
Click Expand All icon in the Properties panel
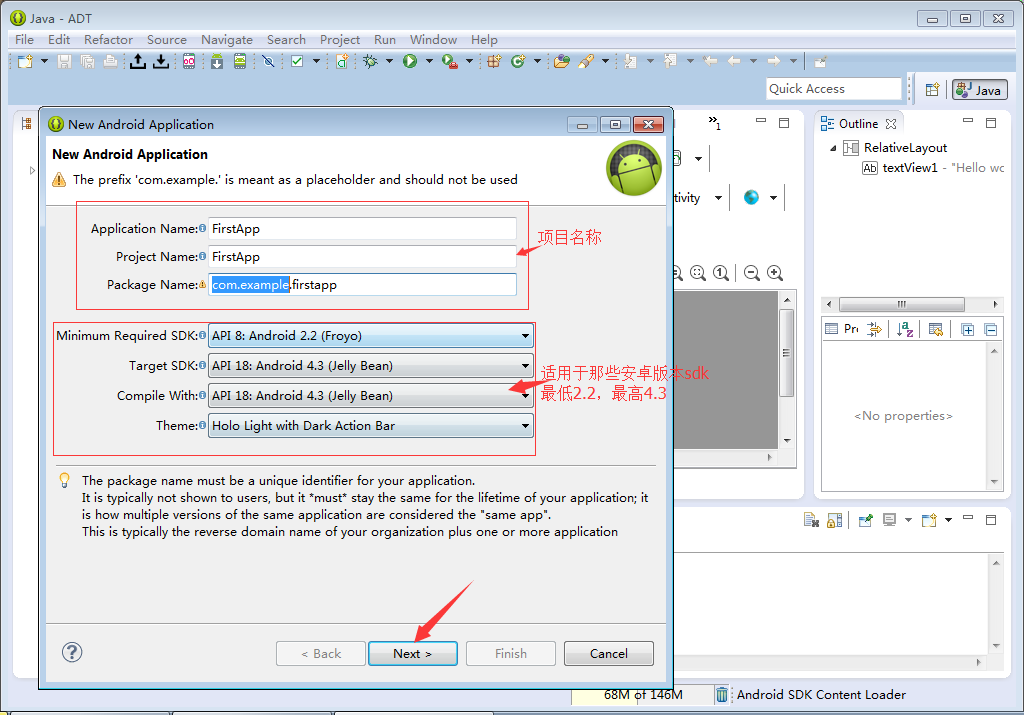968,330
